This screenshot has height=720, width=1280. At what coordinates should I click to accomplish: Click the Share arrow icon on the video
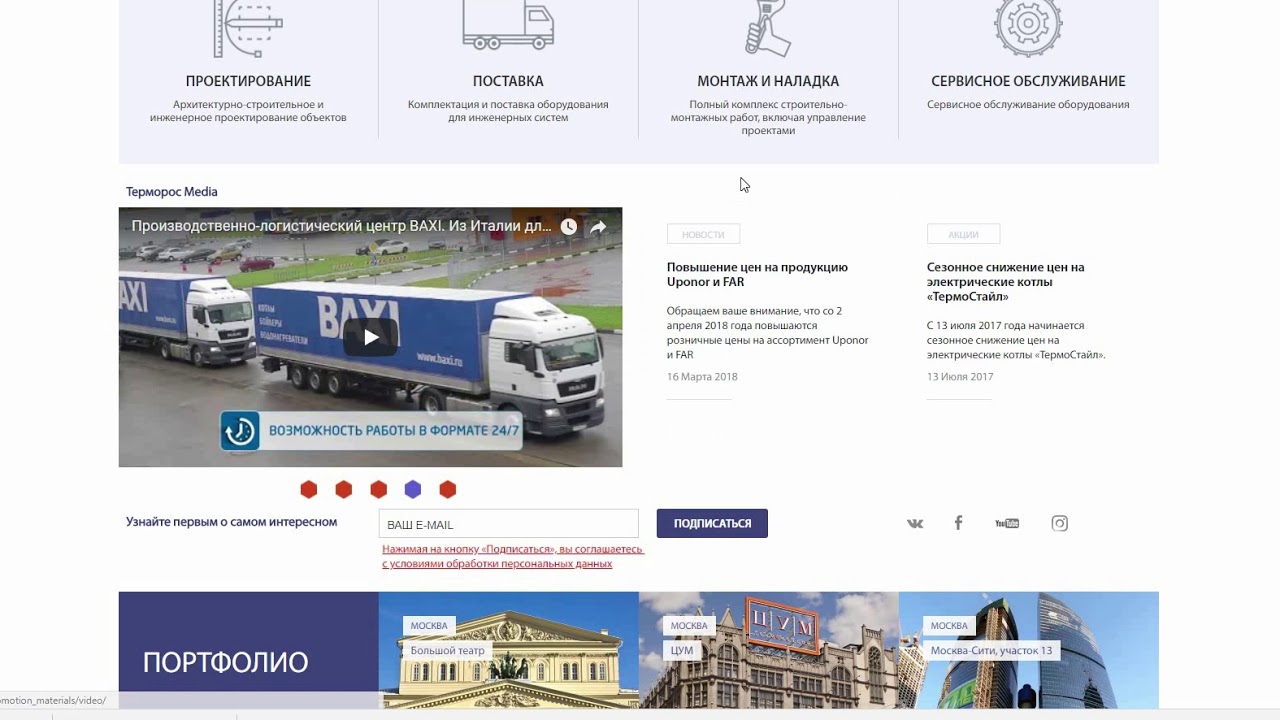click(x=598, y=227)
